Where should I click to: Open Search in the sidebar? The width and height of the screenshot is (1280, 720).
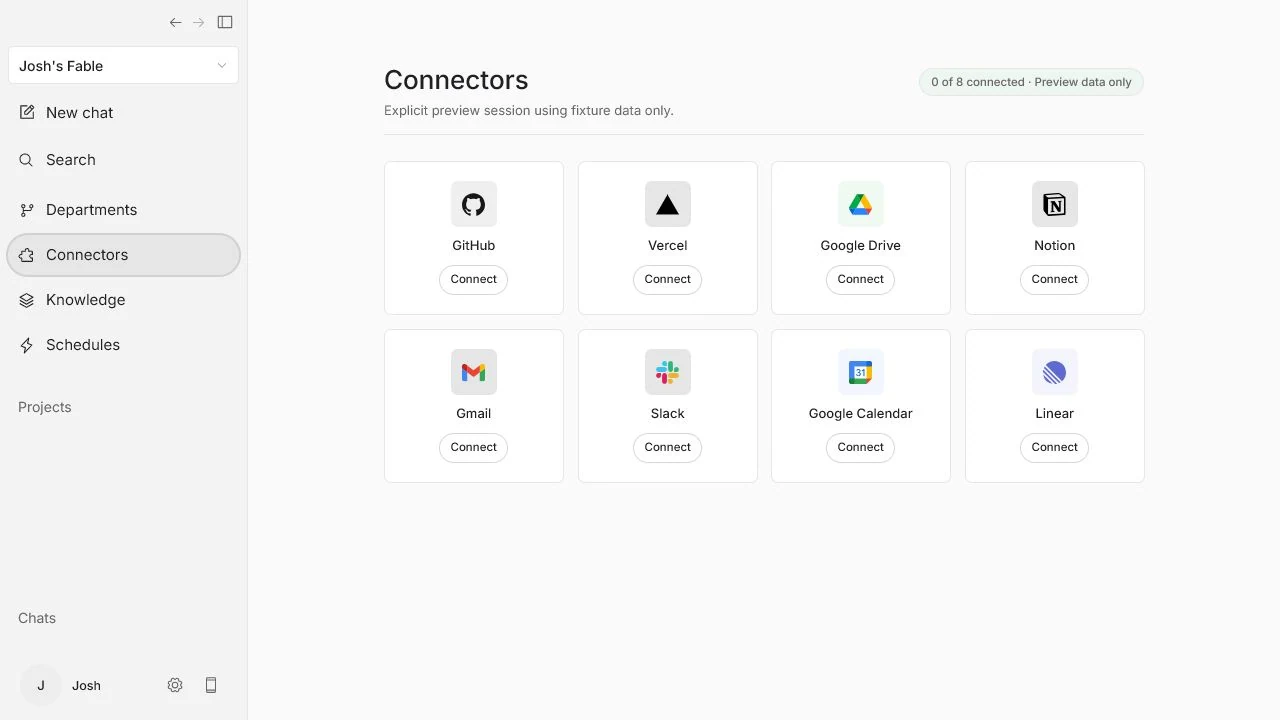pos(123,159)
